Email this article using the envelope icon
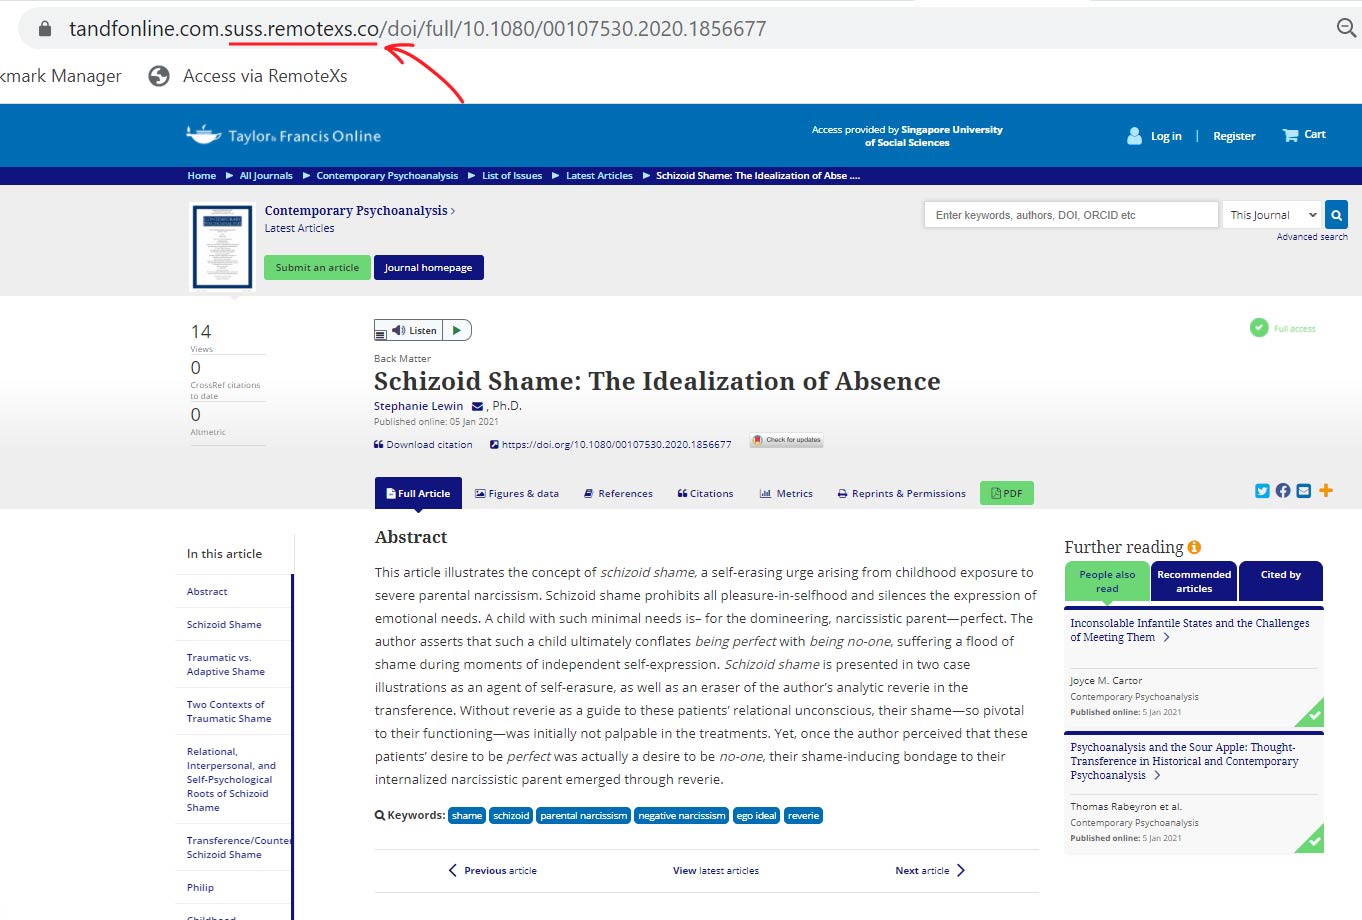The width and height of the screenshot is (1362, 920). point(1303,490)
